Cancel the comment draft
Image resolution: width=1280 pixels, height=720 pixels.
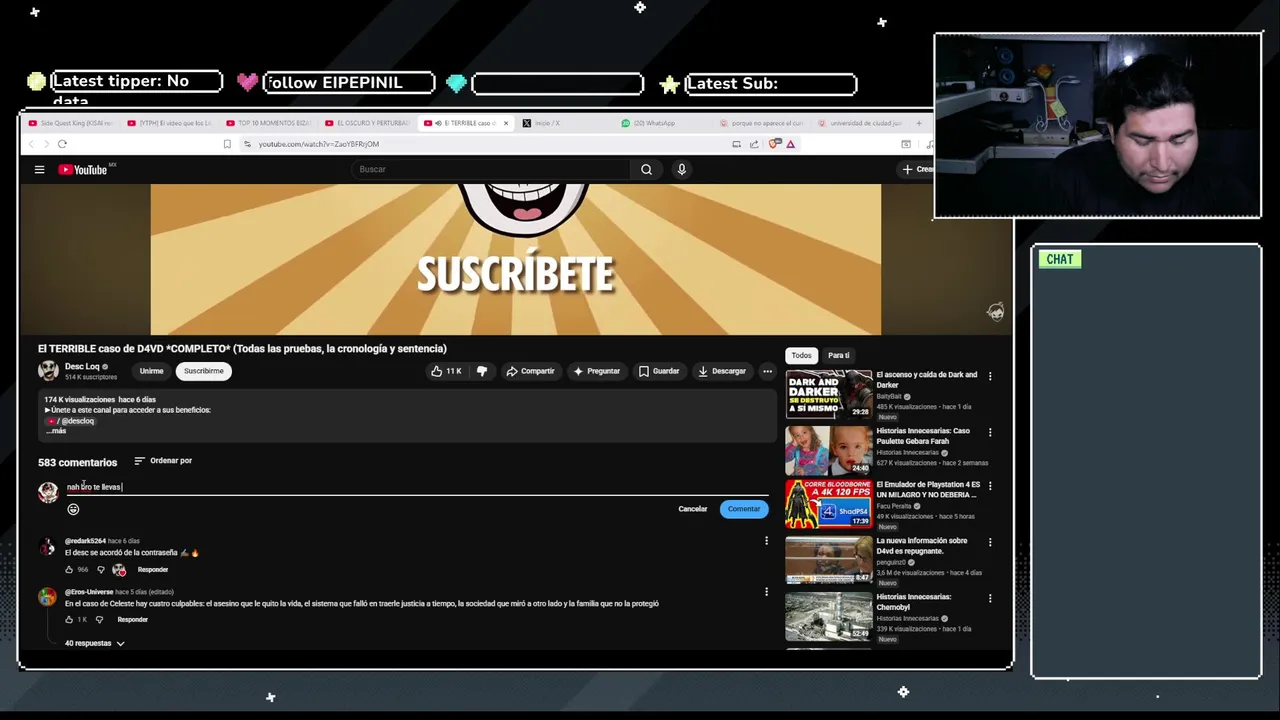(x=693, y=509)
